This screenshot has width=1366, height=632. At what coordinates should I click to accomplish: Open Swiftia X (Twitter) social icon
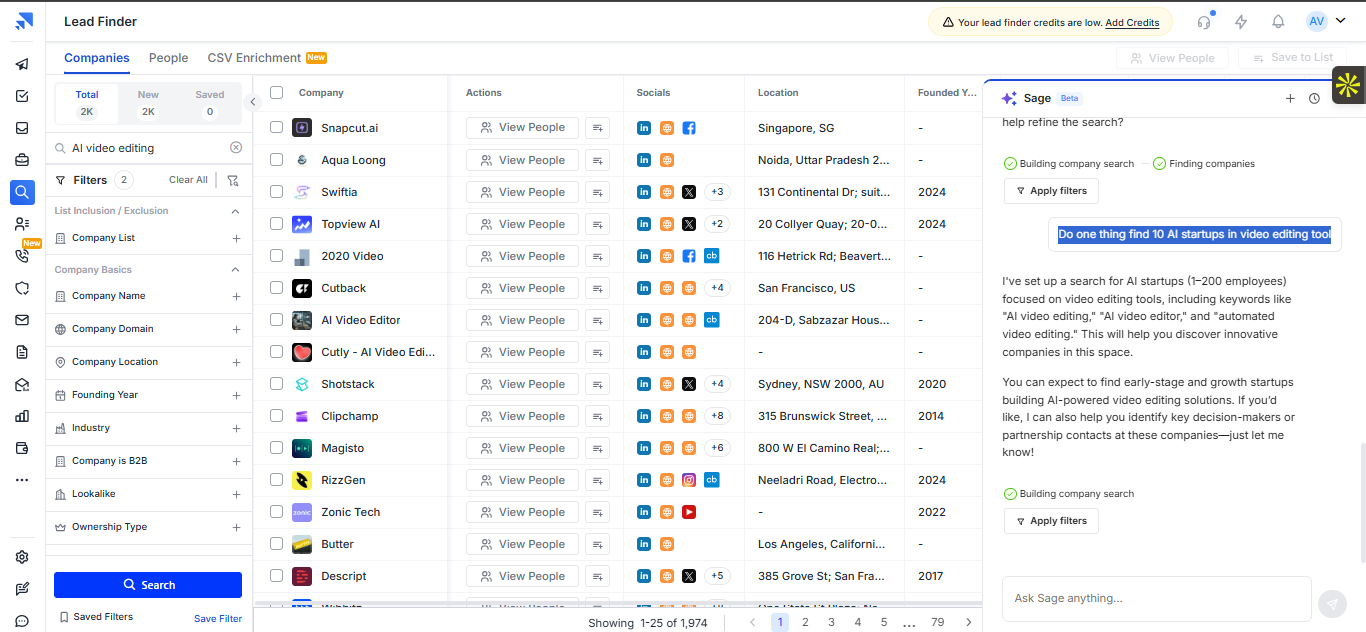click(689, 192)
